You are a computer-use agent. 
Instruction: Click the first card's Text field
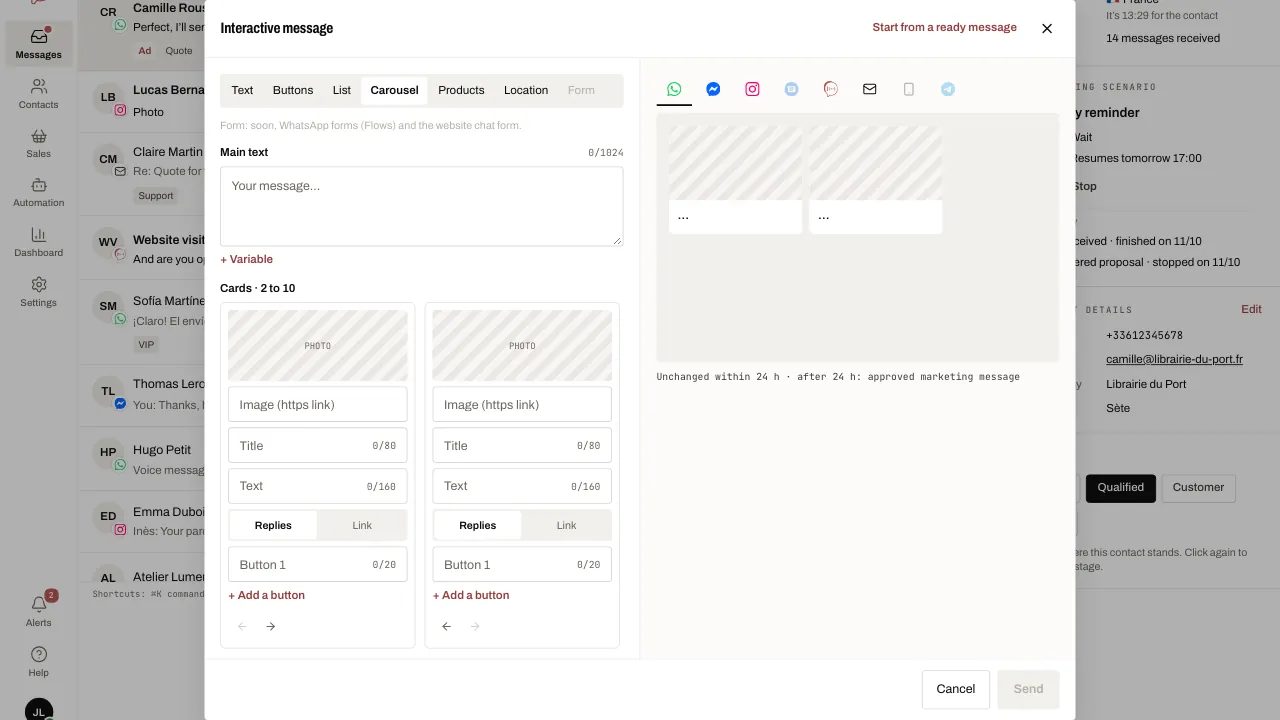click(317, 486)
